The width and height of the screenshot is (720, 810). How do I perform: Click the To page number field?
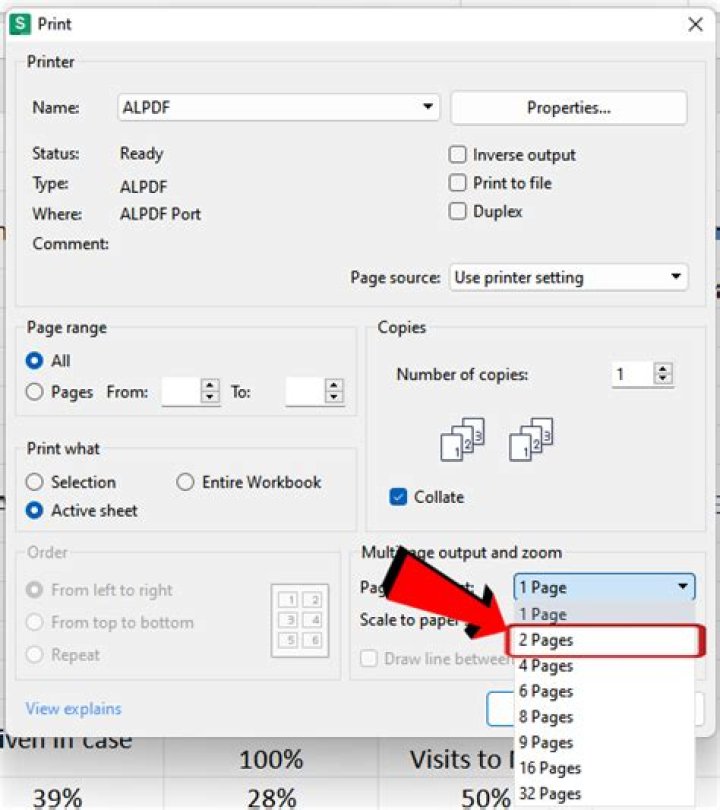pos(305,392)
